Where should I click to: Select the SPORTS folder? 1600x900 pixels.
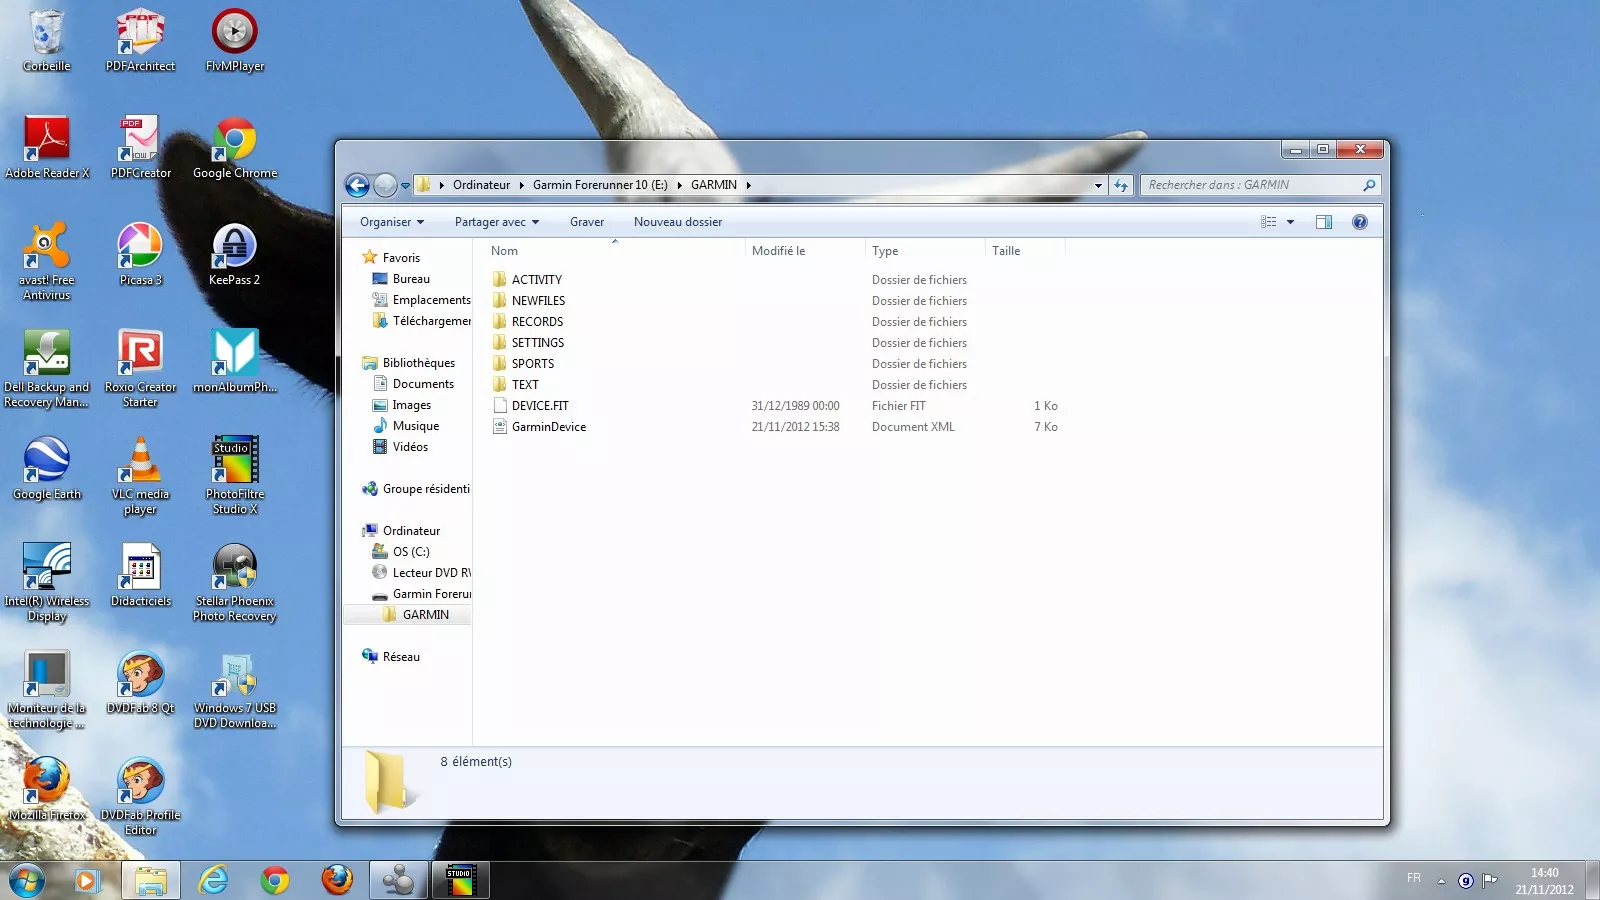532,364
